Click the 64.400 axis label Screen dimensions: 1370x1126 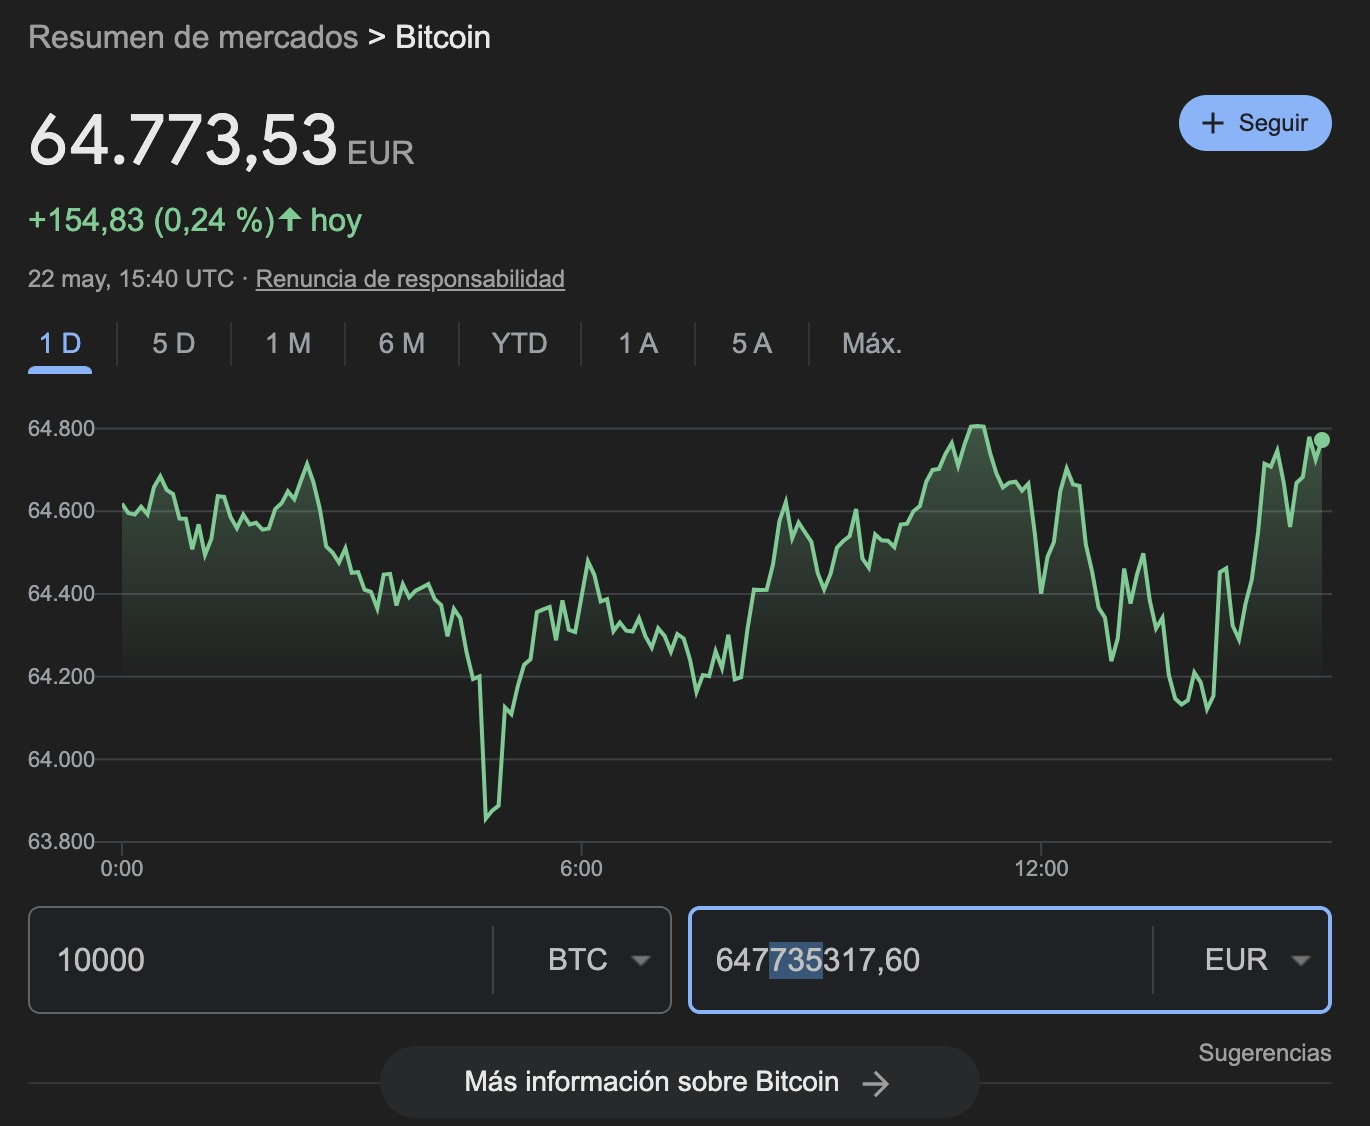click(x=61, y=594)
